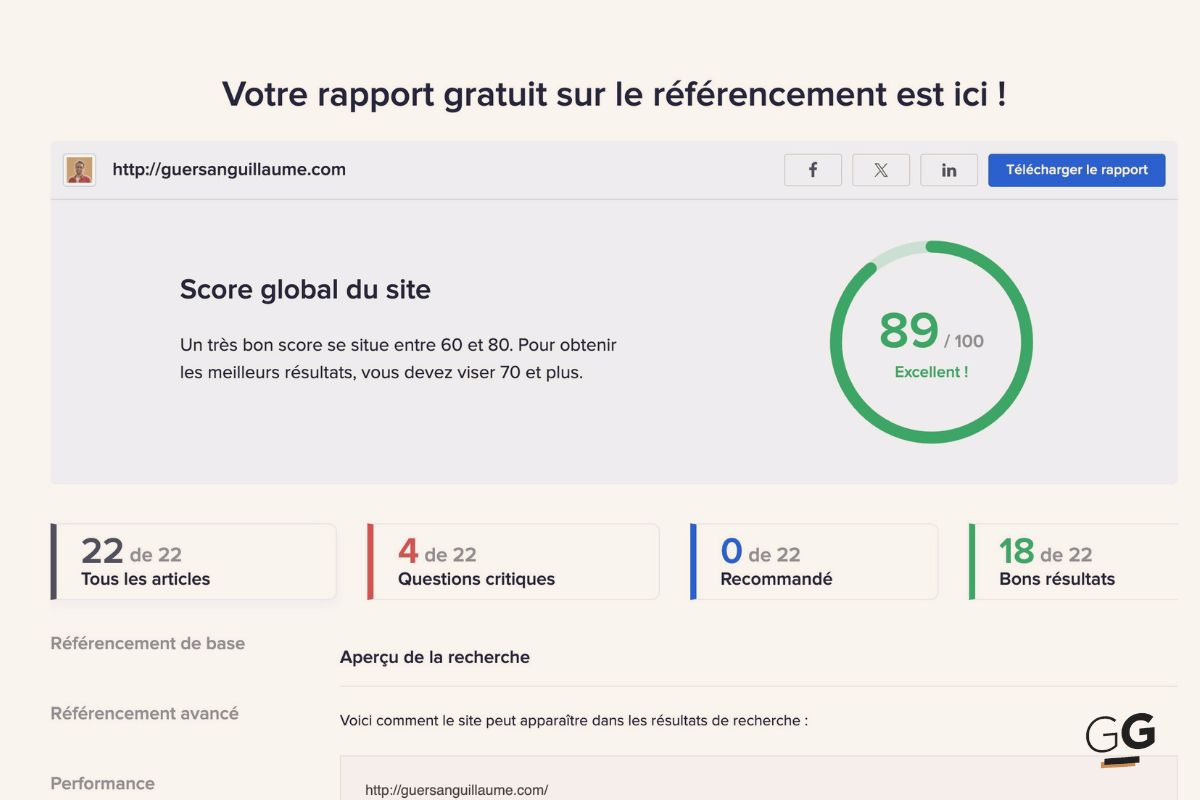The image size is (1200, 800).
Task: Open the 'Performance' section
Action: [102, 783]
